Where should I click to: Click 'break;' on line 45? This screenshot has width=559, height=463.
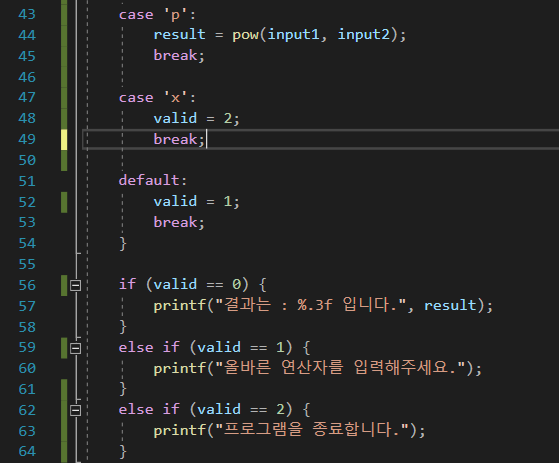click(179, 56)
